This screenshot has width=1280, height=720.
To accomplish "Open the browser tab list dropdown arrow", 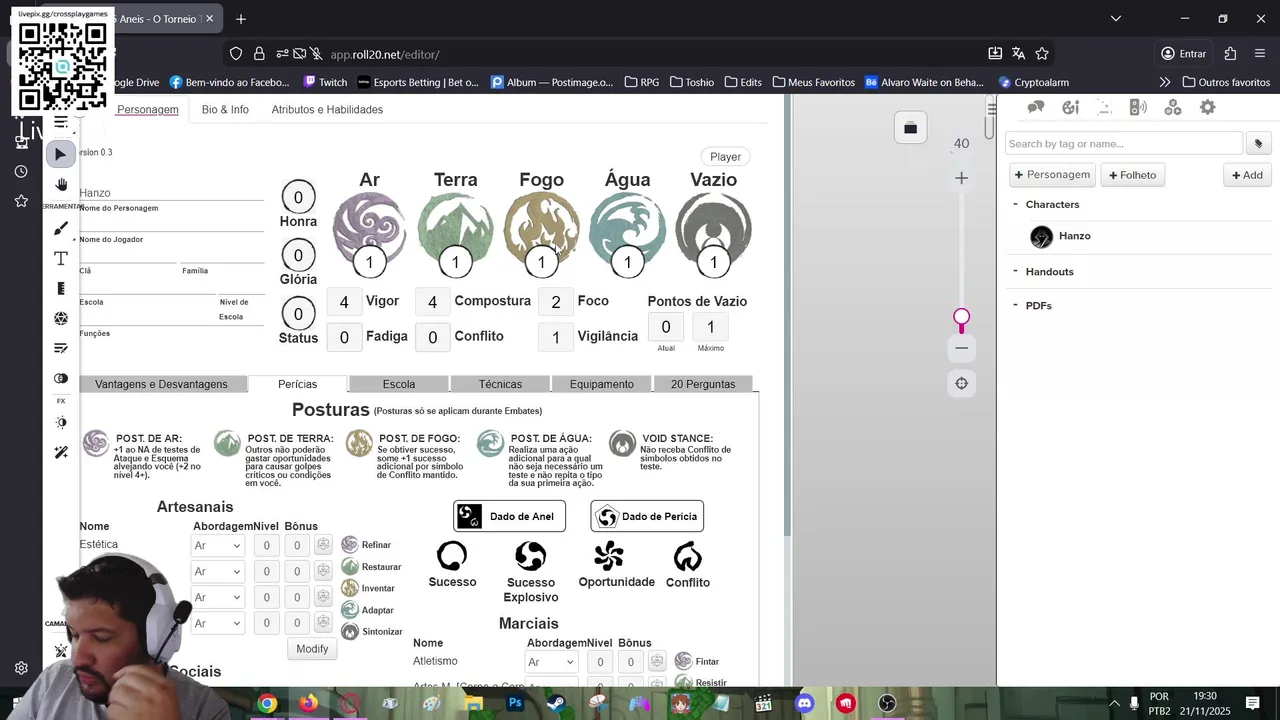I will click(x=1116, y=18).
